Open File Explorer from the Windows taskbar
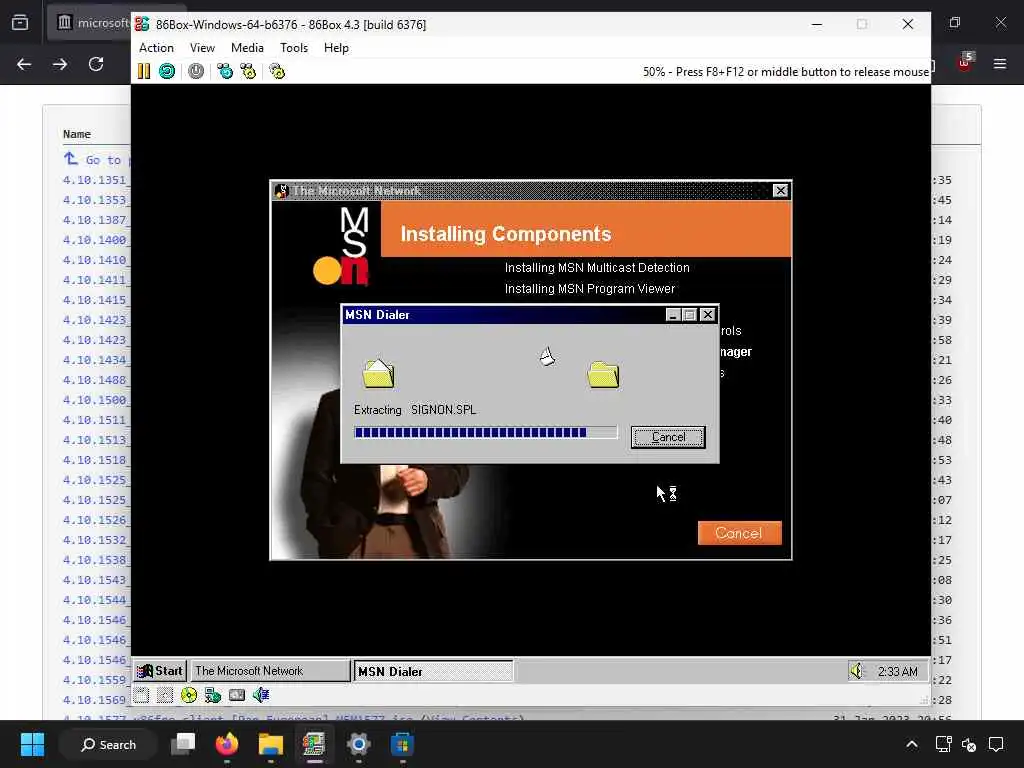Image resolution: width=1024 pixels, height=768 pixels. (x=270, y=744)
